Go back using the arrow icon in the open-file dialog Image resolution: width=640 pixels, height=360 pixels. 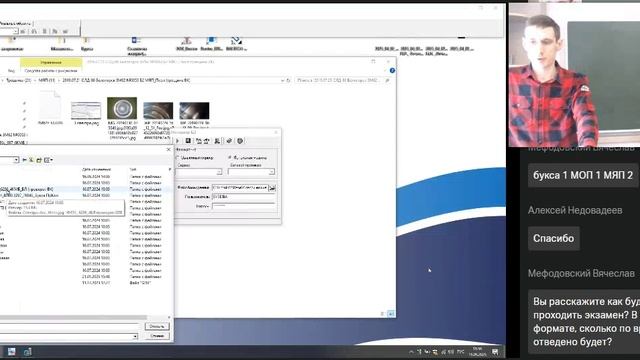coord(24,160)
